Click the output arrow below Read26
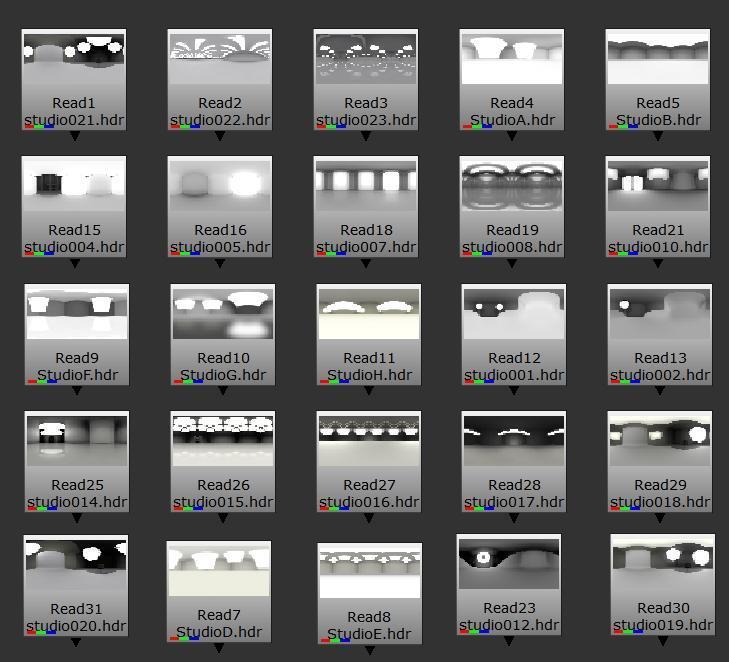This screenshot has width=729, height=662. tap(223, 517)
